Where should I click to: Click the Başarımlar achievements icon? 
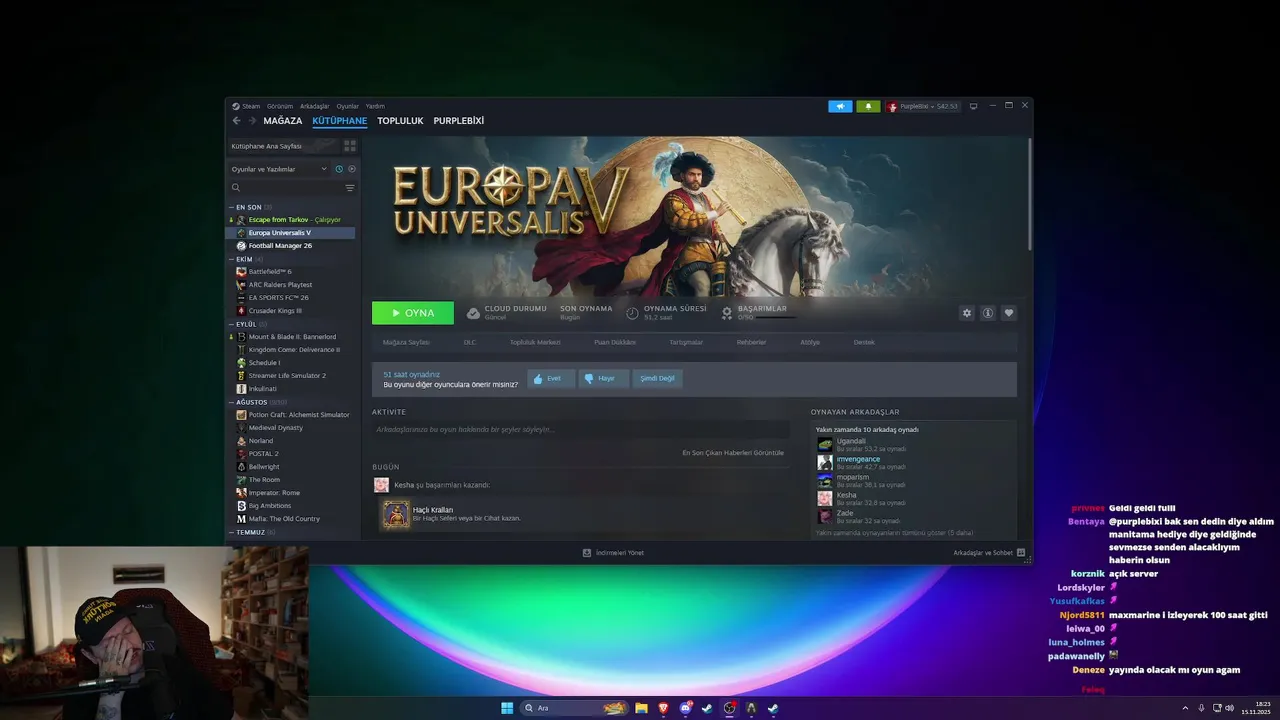[x=727, y=313]
